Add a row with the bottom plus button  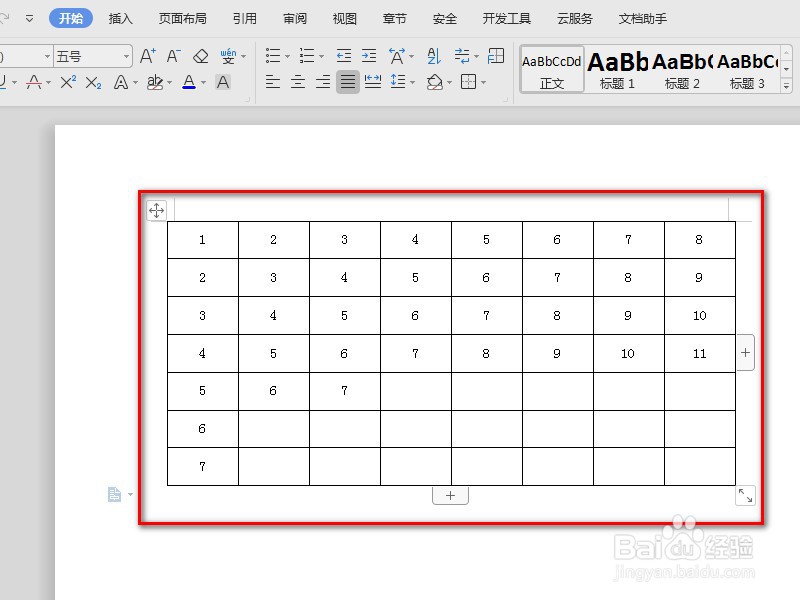[x=450, y=495]
